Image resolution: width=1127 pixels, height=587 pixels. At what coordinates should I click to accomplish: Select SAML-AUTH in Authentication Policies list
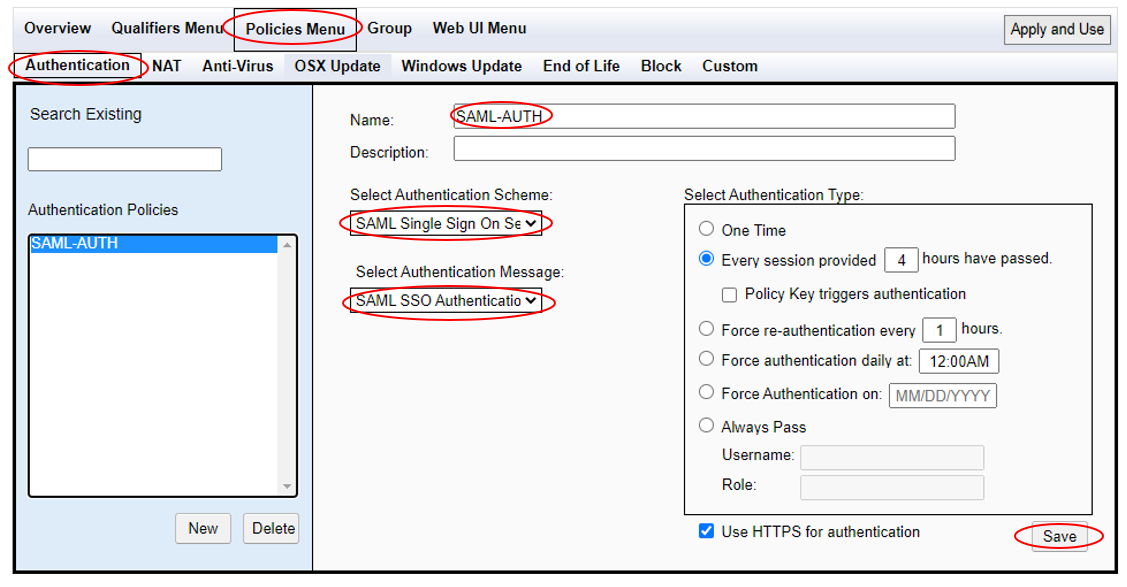point(153,244)
